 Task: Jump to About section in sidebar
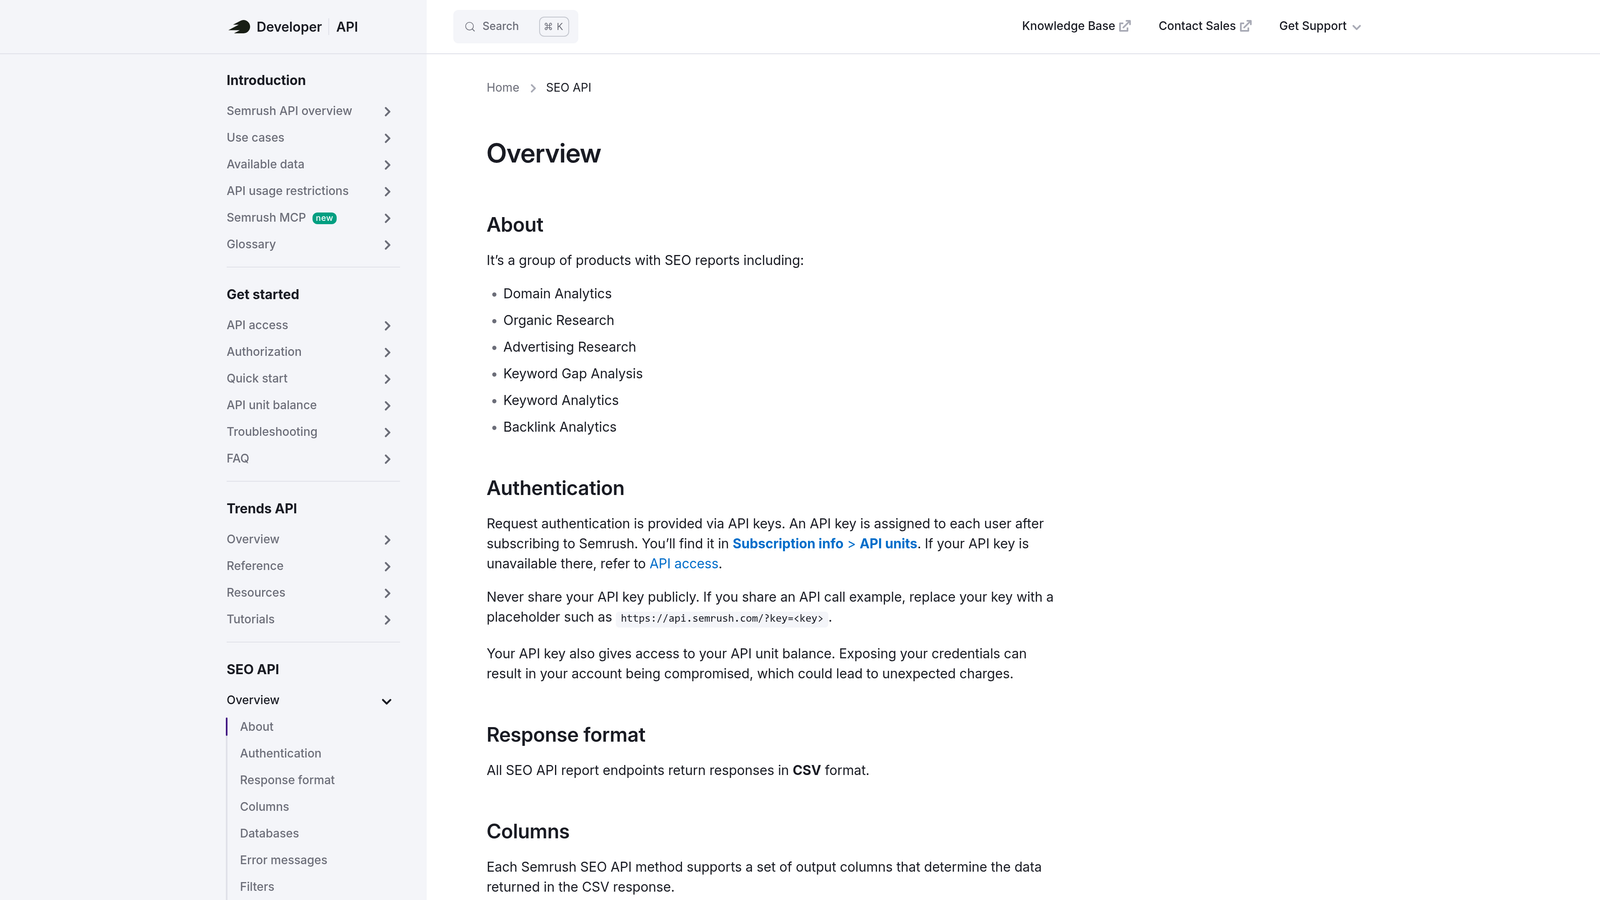coord(256,727)
